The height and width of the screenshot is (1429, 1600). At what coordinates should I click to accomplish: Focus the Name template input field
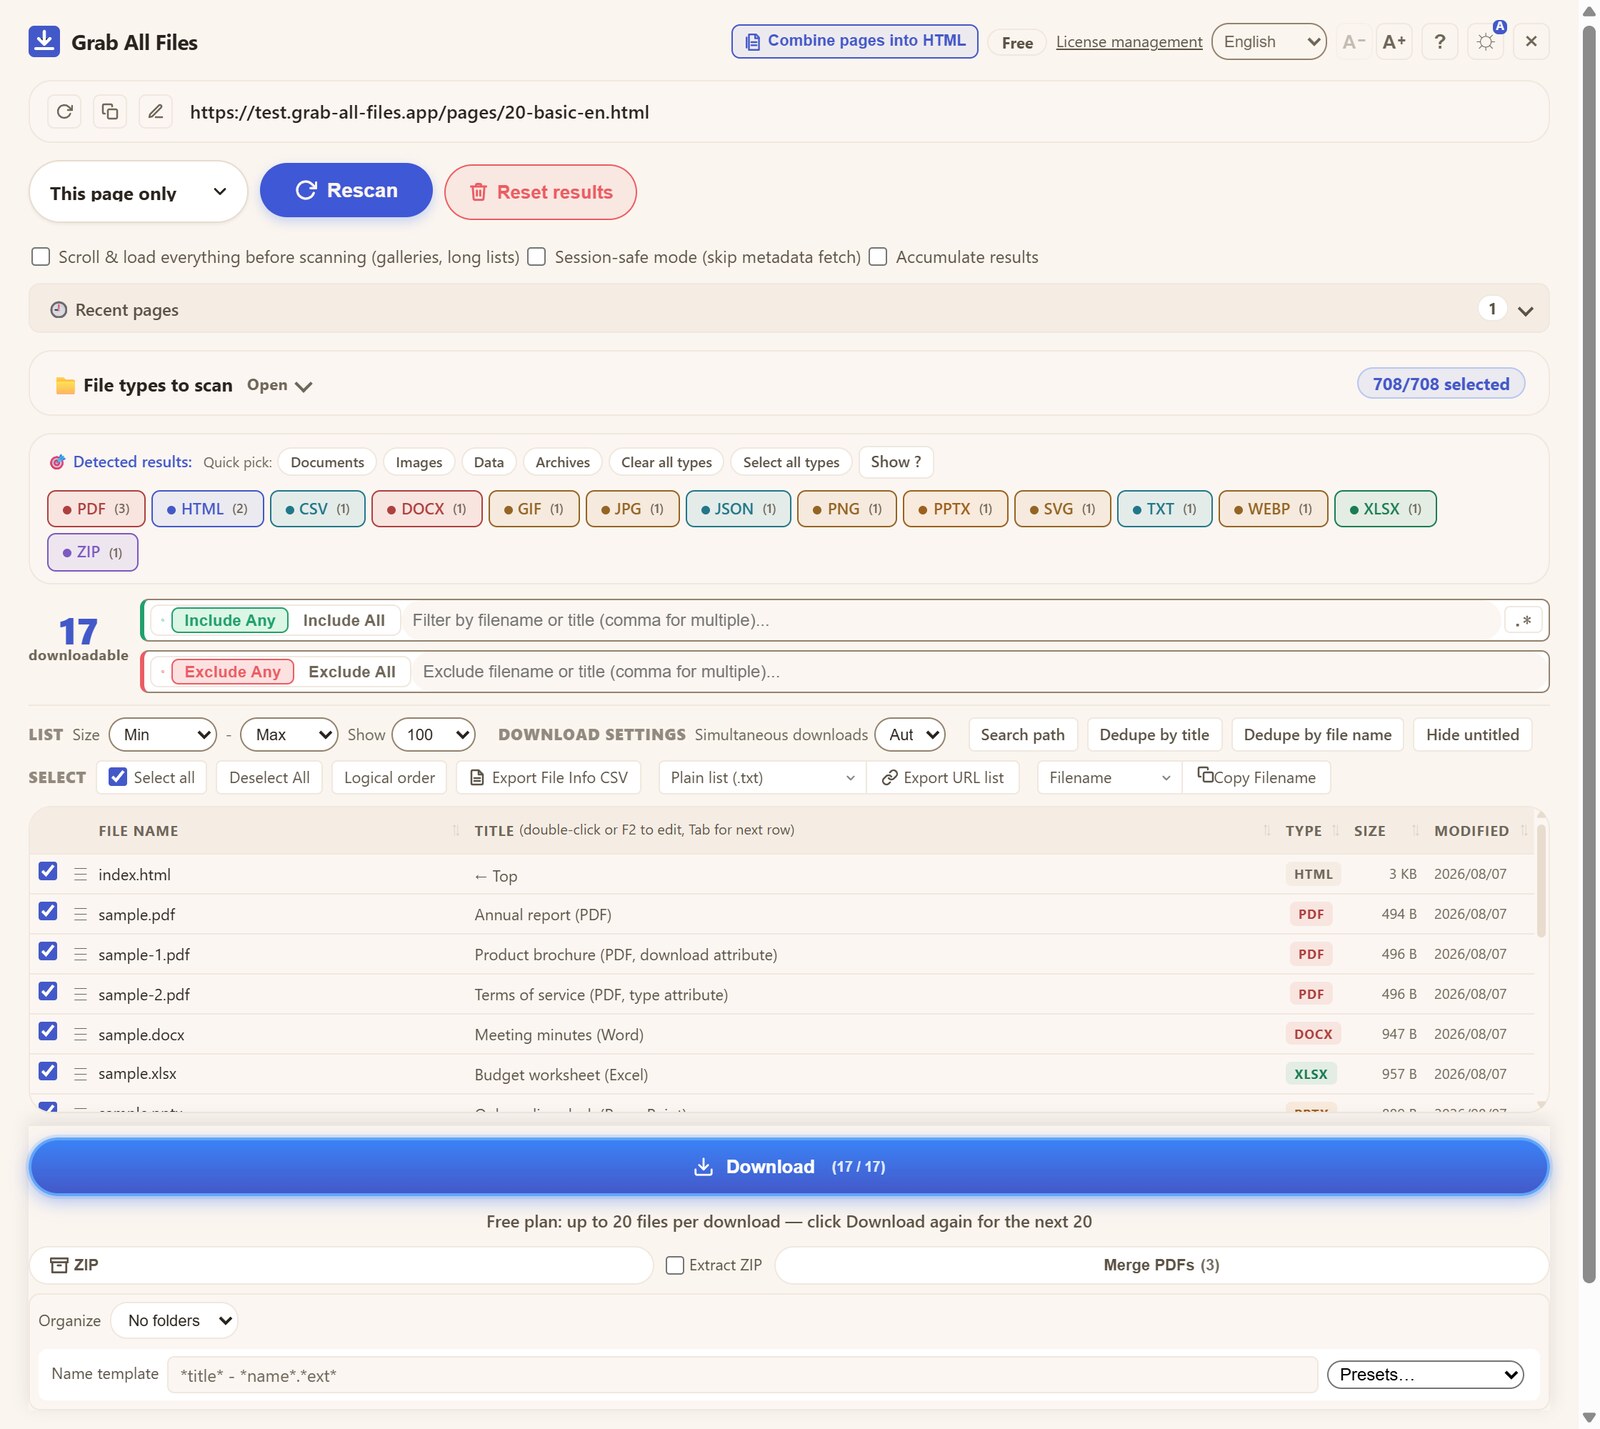pyautogui.click(x=742, y=1375)
